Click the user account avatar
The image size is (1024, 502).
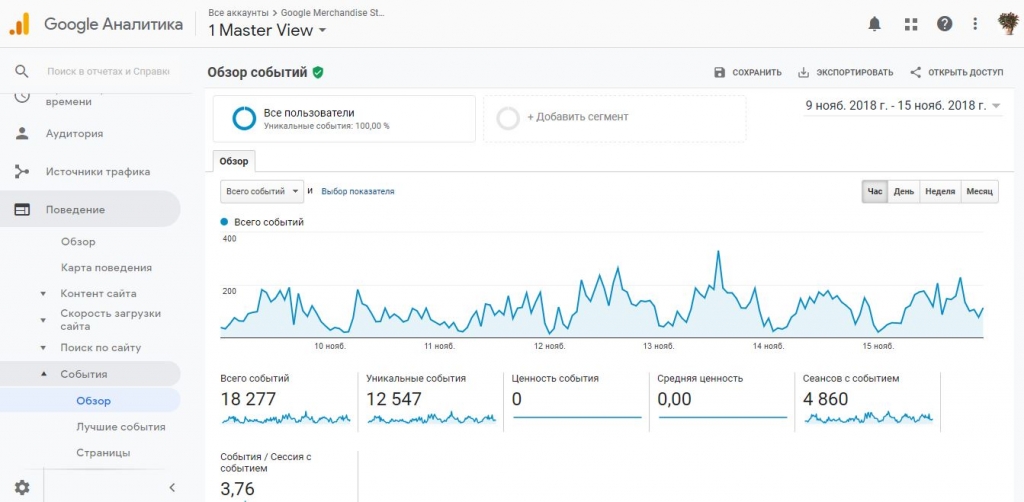[x=1008, y=24]
